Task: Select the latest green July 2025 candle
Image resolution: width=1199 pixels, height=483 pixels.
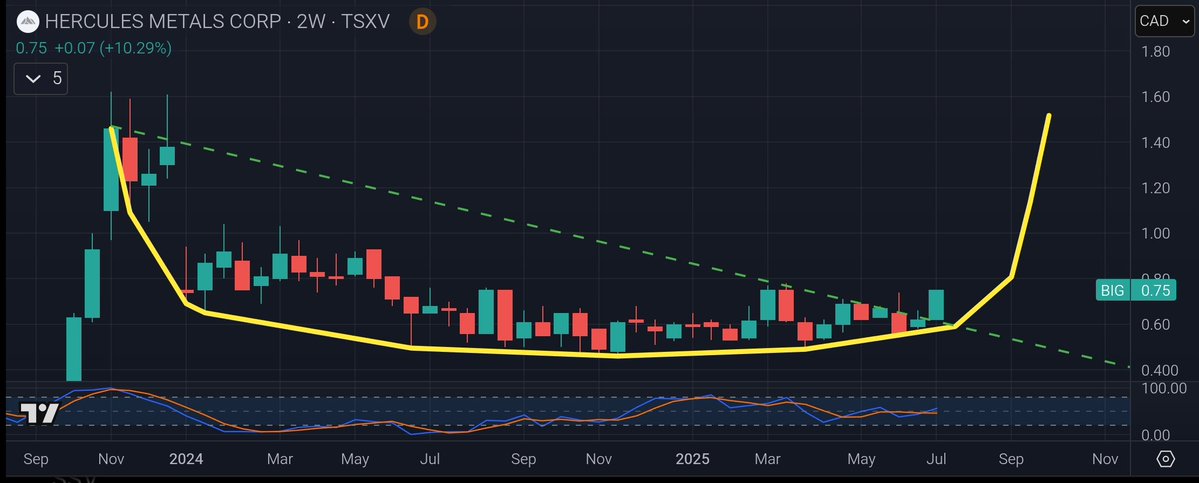Action: pyautogui.click(x=936, y=305)
